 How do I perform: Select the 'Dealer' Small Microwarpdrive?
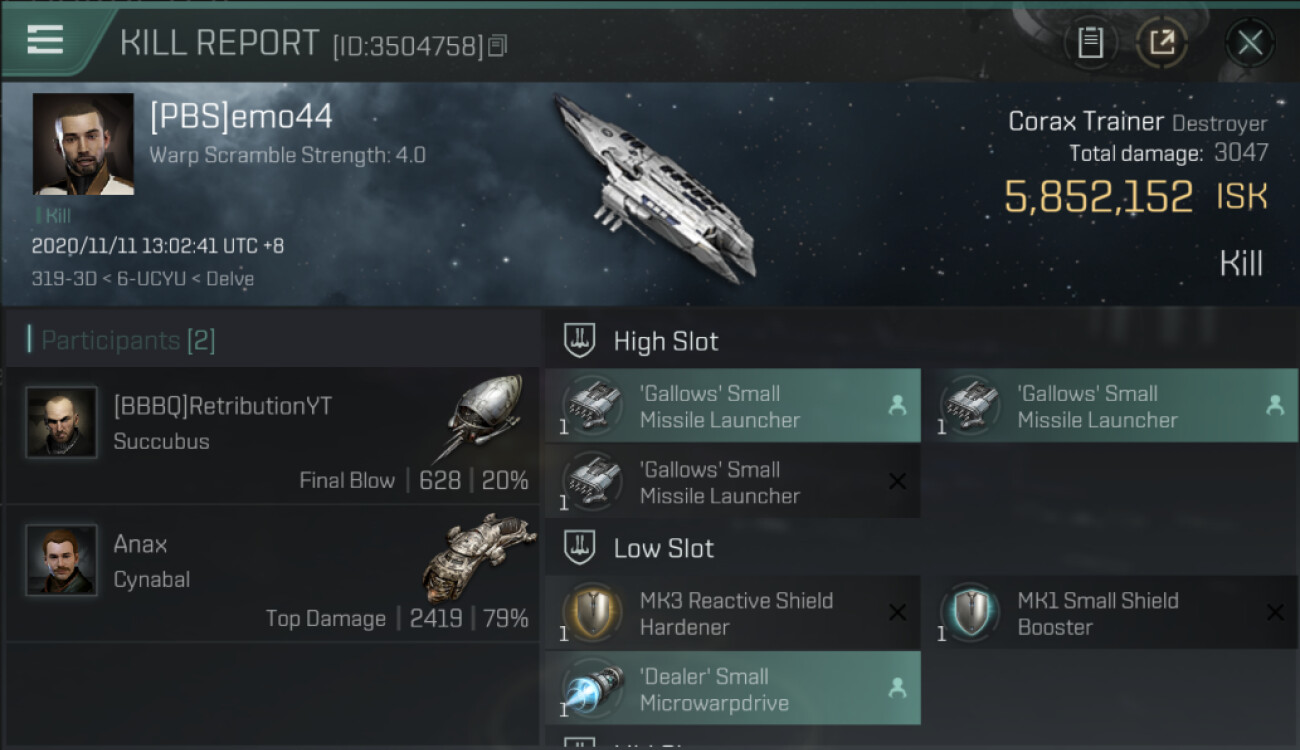click(733, 688)
